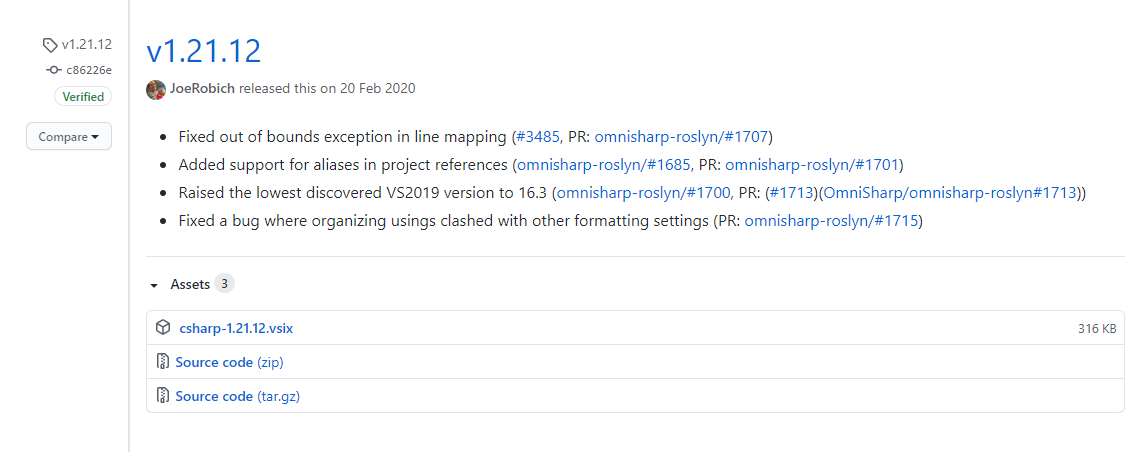Image resolution: width=1134 pixels, height=452 pixels.
Task: Download csharp-1.21.12.vsix file
Action: point(236,328)
